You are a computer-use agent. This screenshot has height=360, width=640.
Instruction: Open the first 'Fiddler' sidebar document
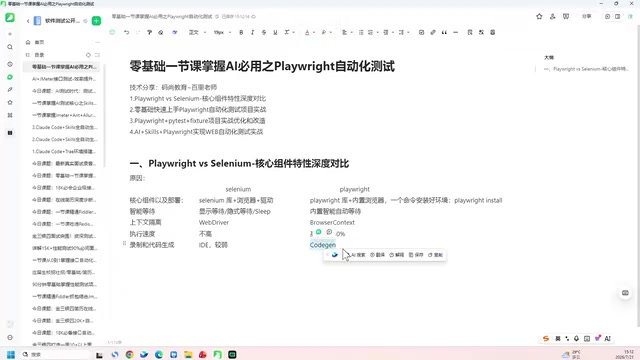[x=64, y=212]
